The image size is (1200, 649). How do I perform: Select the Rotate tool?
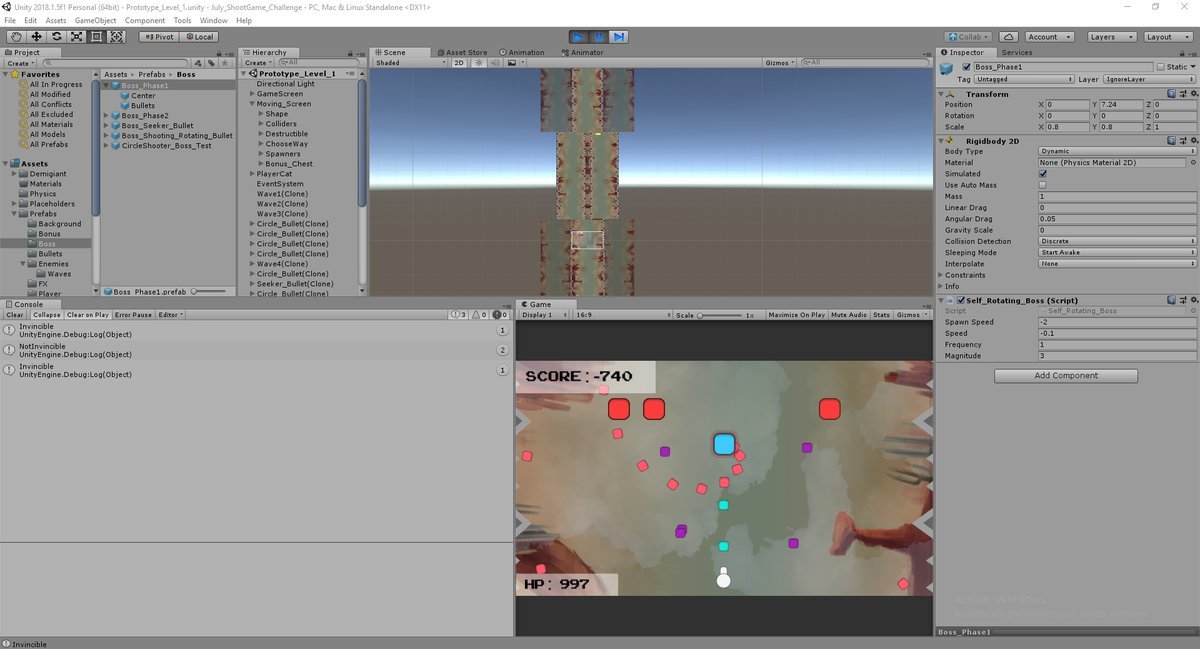tap(56, 37)
